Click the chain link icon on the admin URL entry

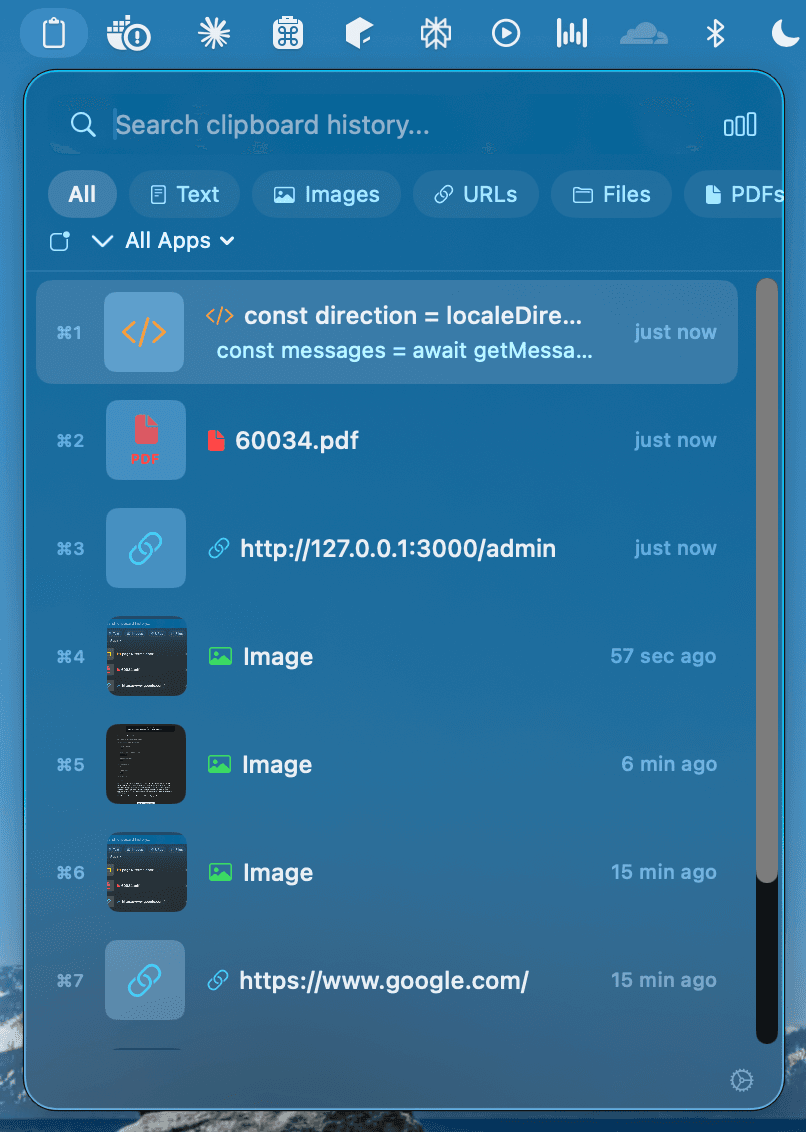point(145,548)
